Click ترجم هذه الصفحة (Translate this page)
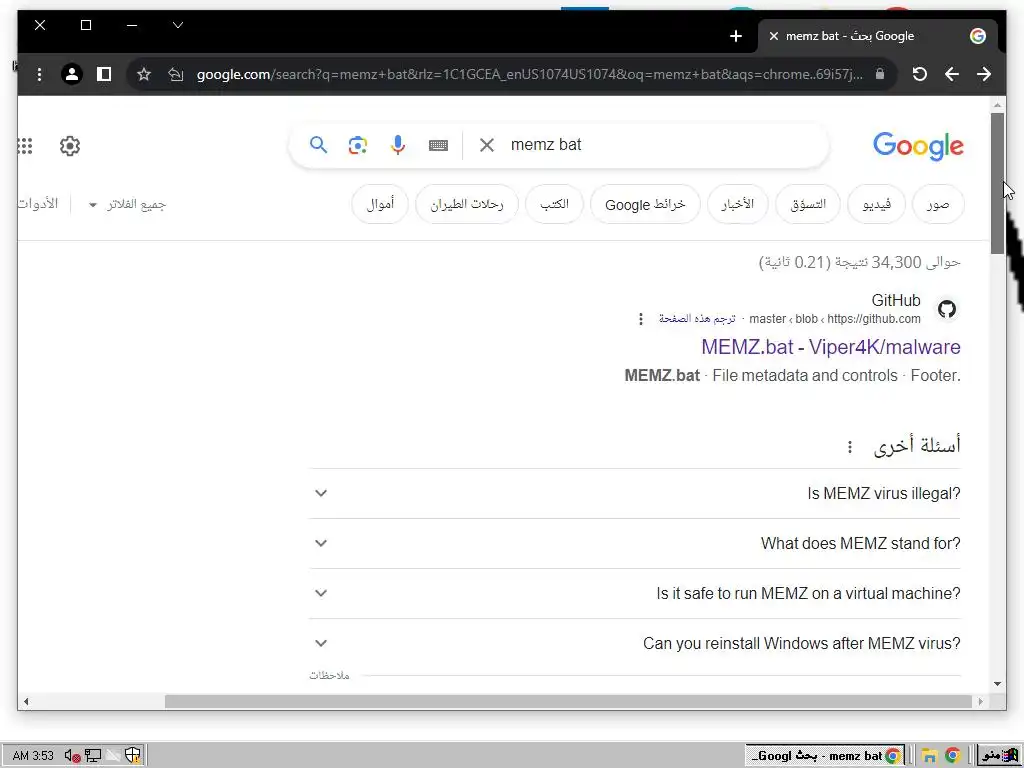This screenshot has height=768, width=1024. point(697,319)
